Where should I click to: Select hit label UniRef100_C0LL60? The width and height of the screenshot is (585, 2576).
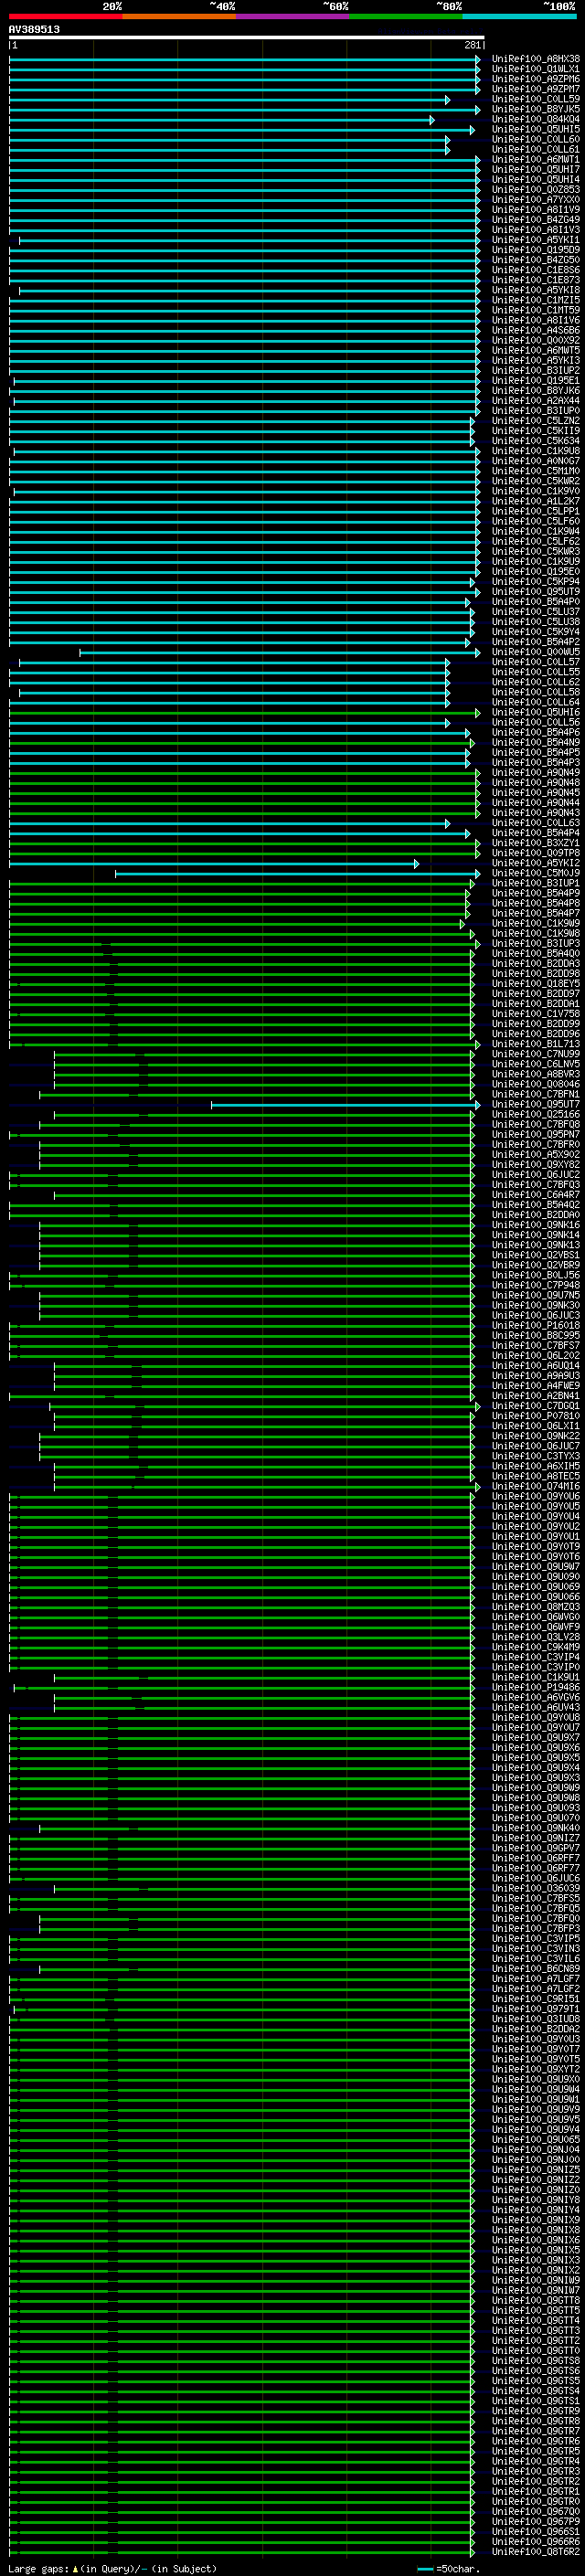coord(536,139)
